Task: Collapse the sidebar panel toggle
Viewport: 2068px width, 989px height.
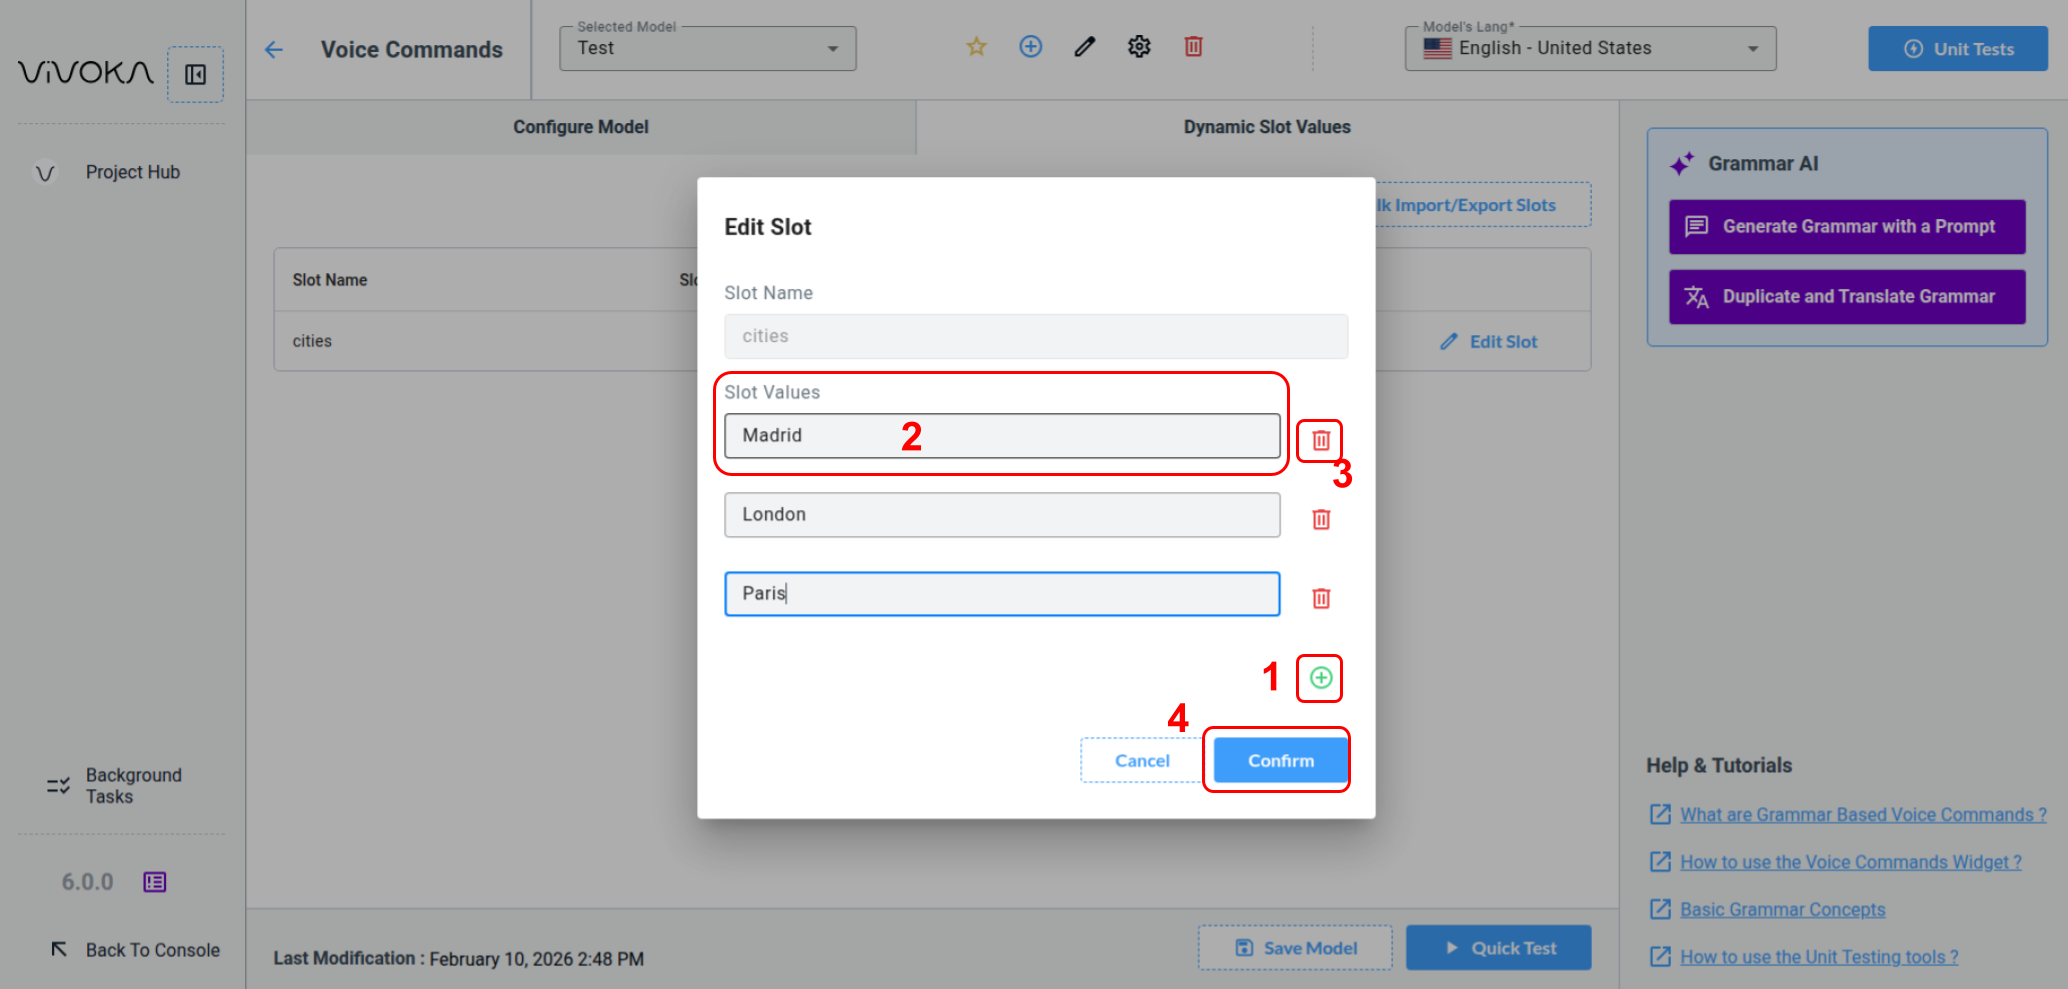Action: 195,75
